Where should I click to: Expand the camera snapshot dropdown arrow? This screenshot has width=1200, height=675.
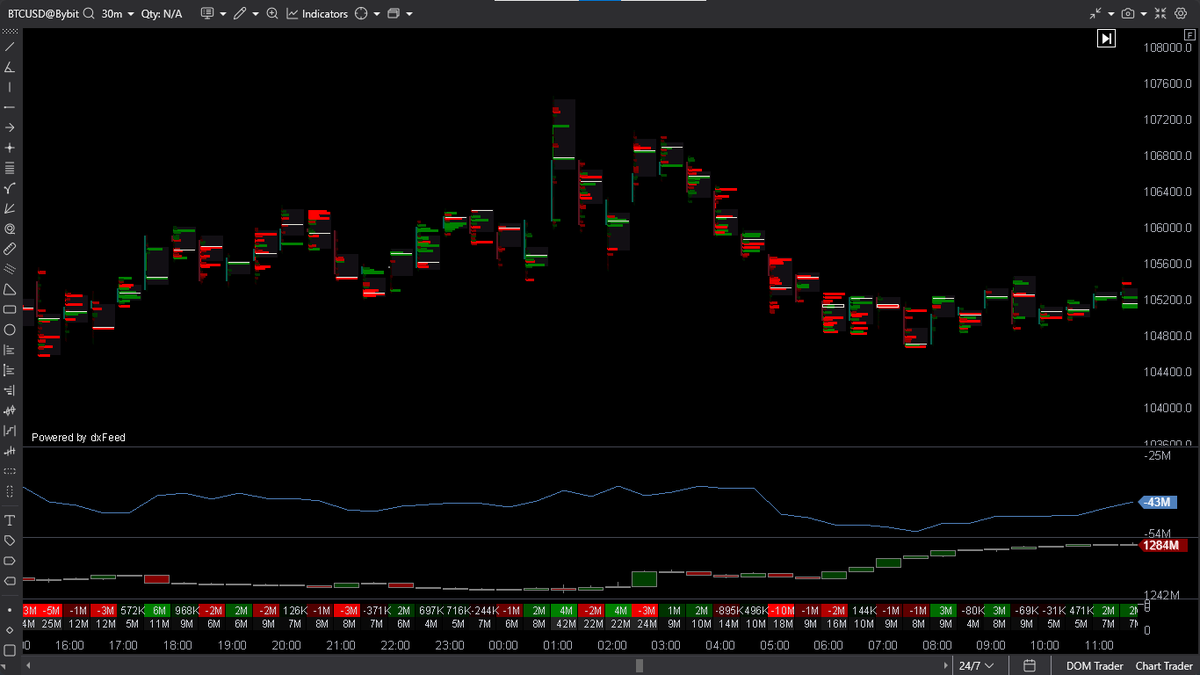coord(1144,15)
